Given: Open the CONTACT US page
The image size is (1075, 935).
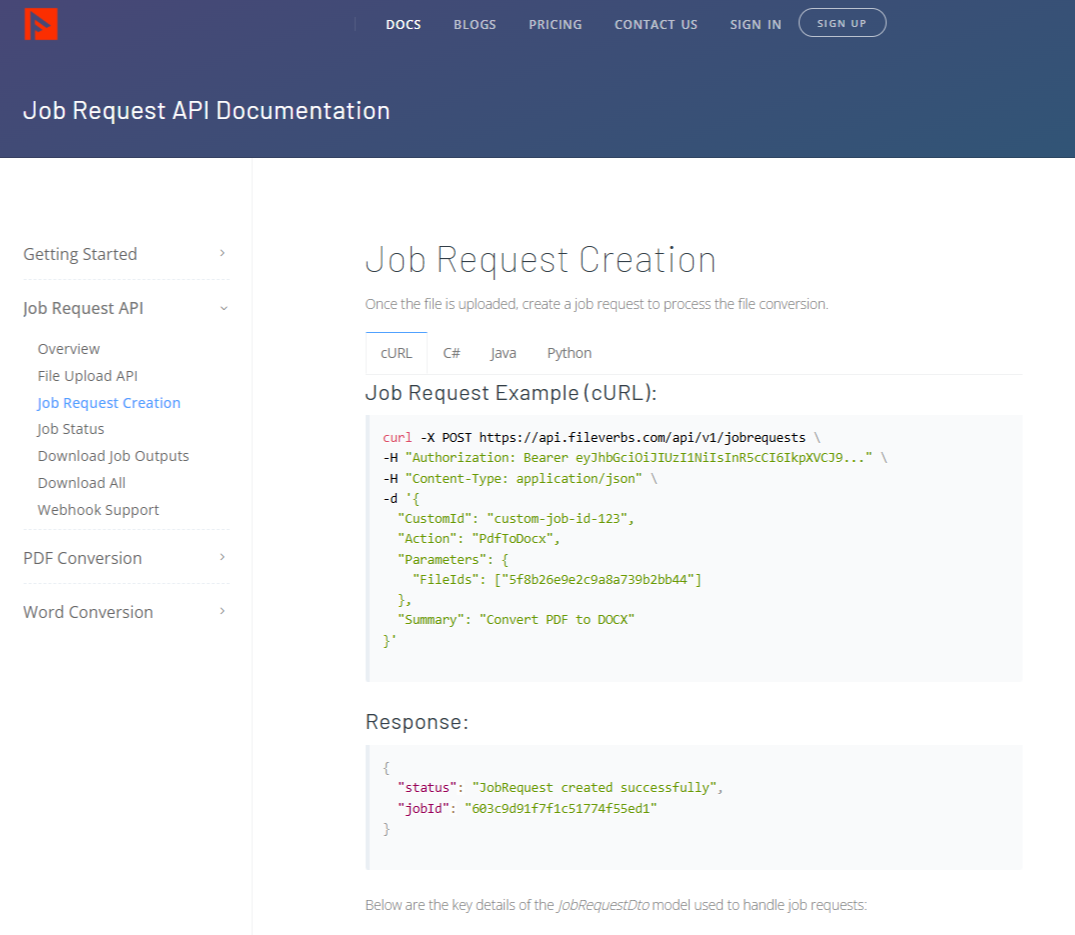Looking at the screenshot, I should click(655, 25).
